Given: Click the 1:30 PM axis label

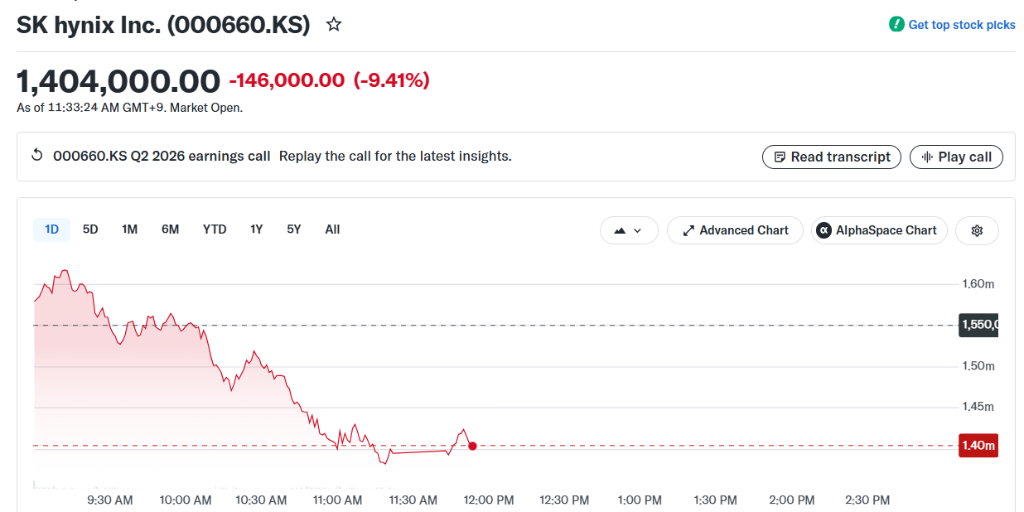Looking at the screenshot, I should pyautogui.click(x=716, y=500).
